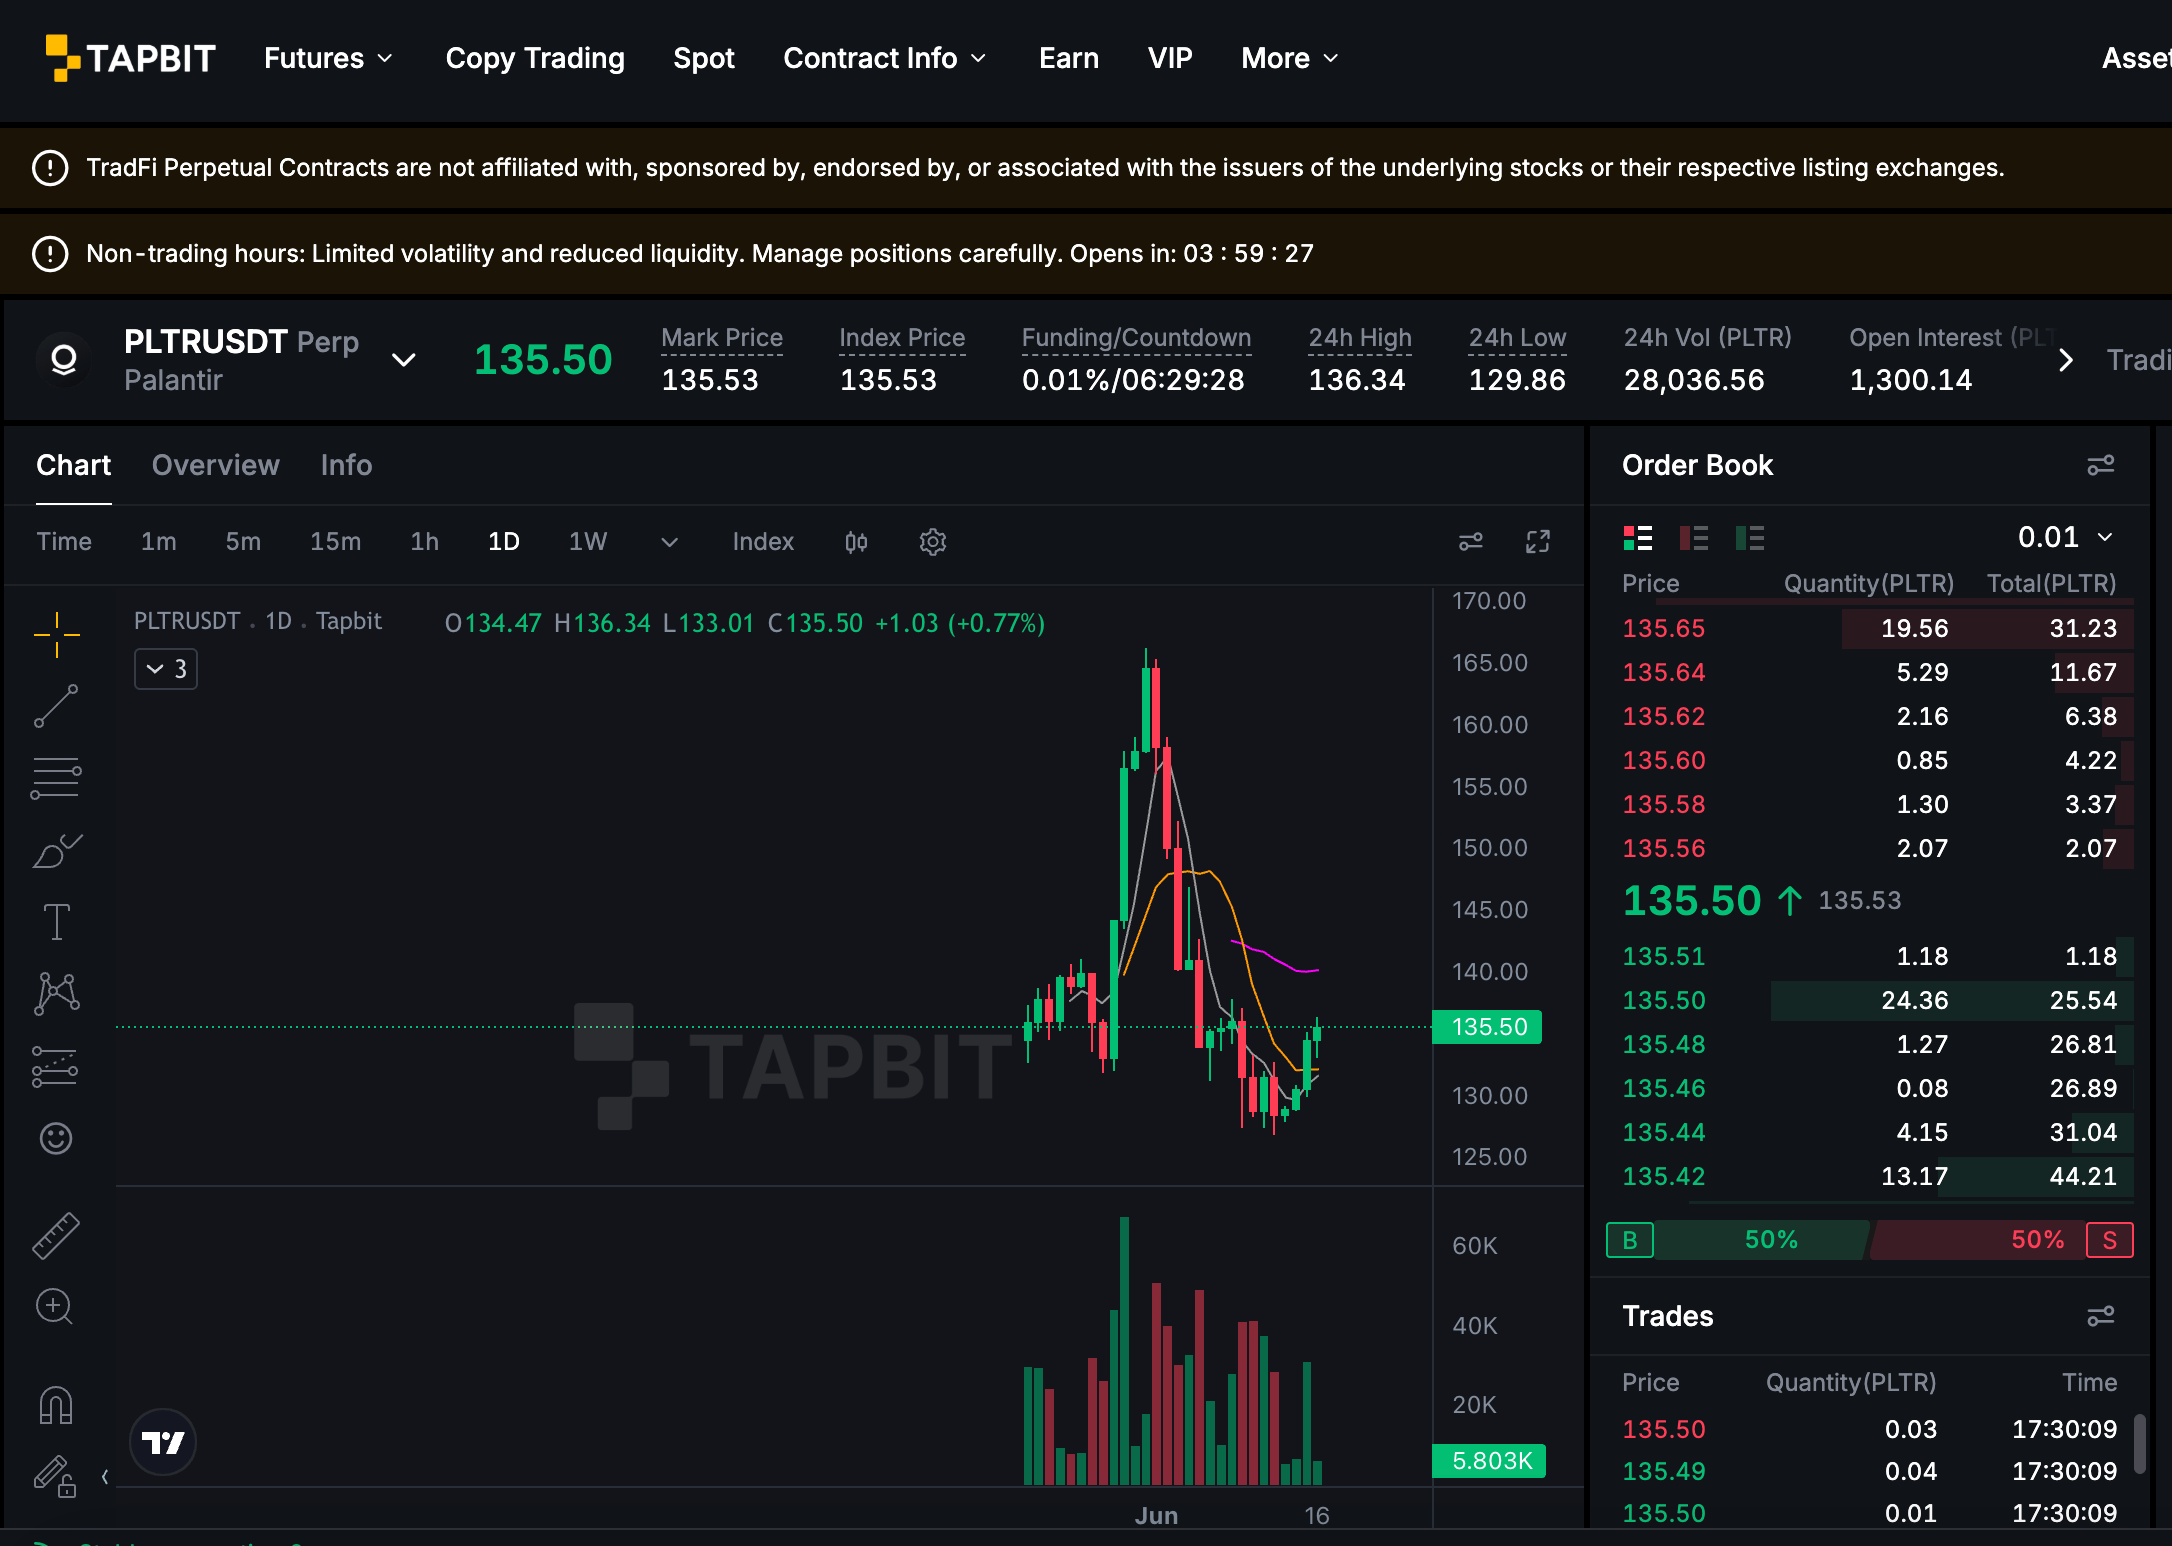Open order book 0.01 precision dropdown

(2065, 537)
